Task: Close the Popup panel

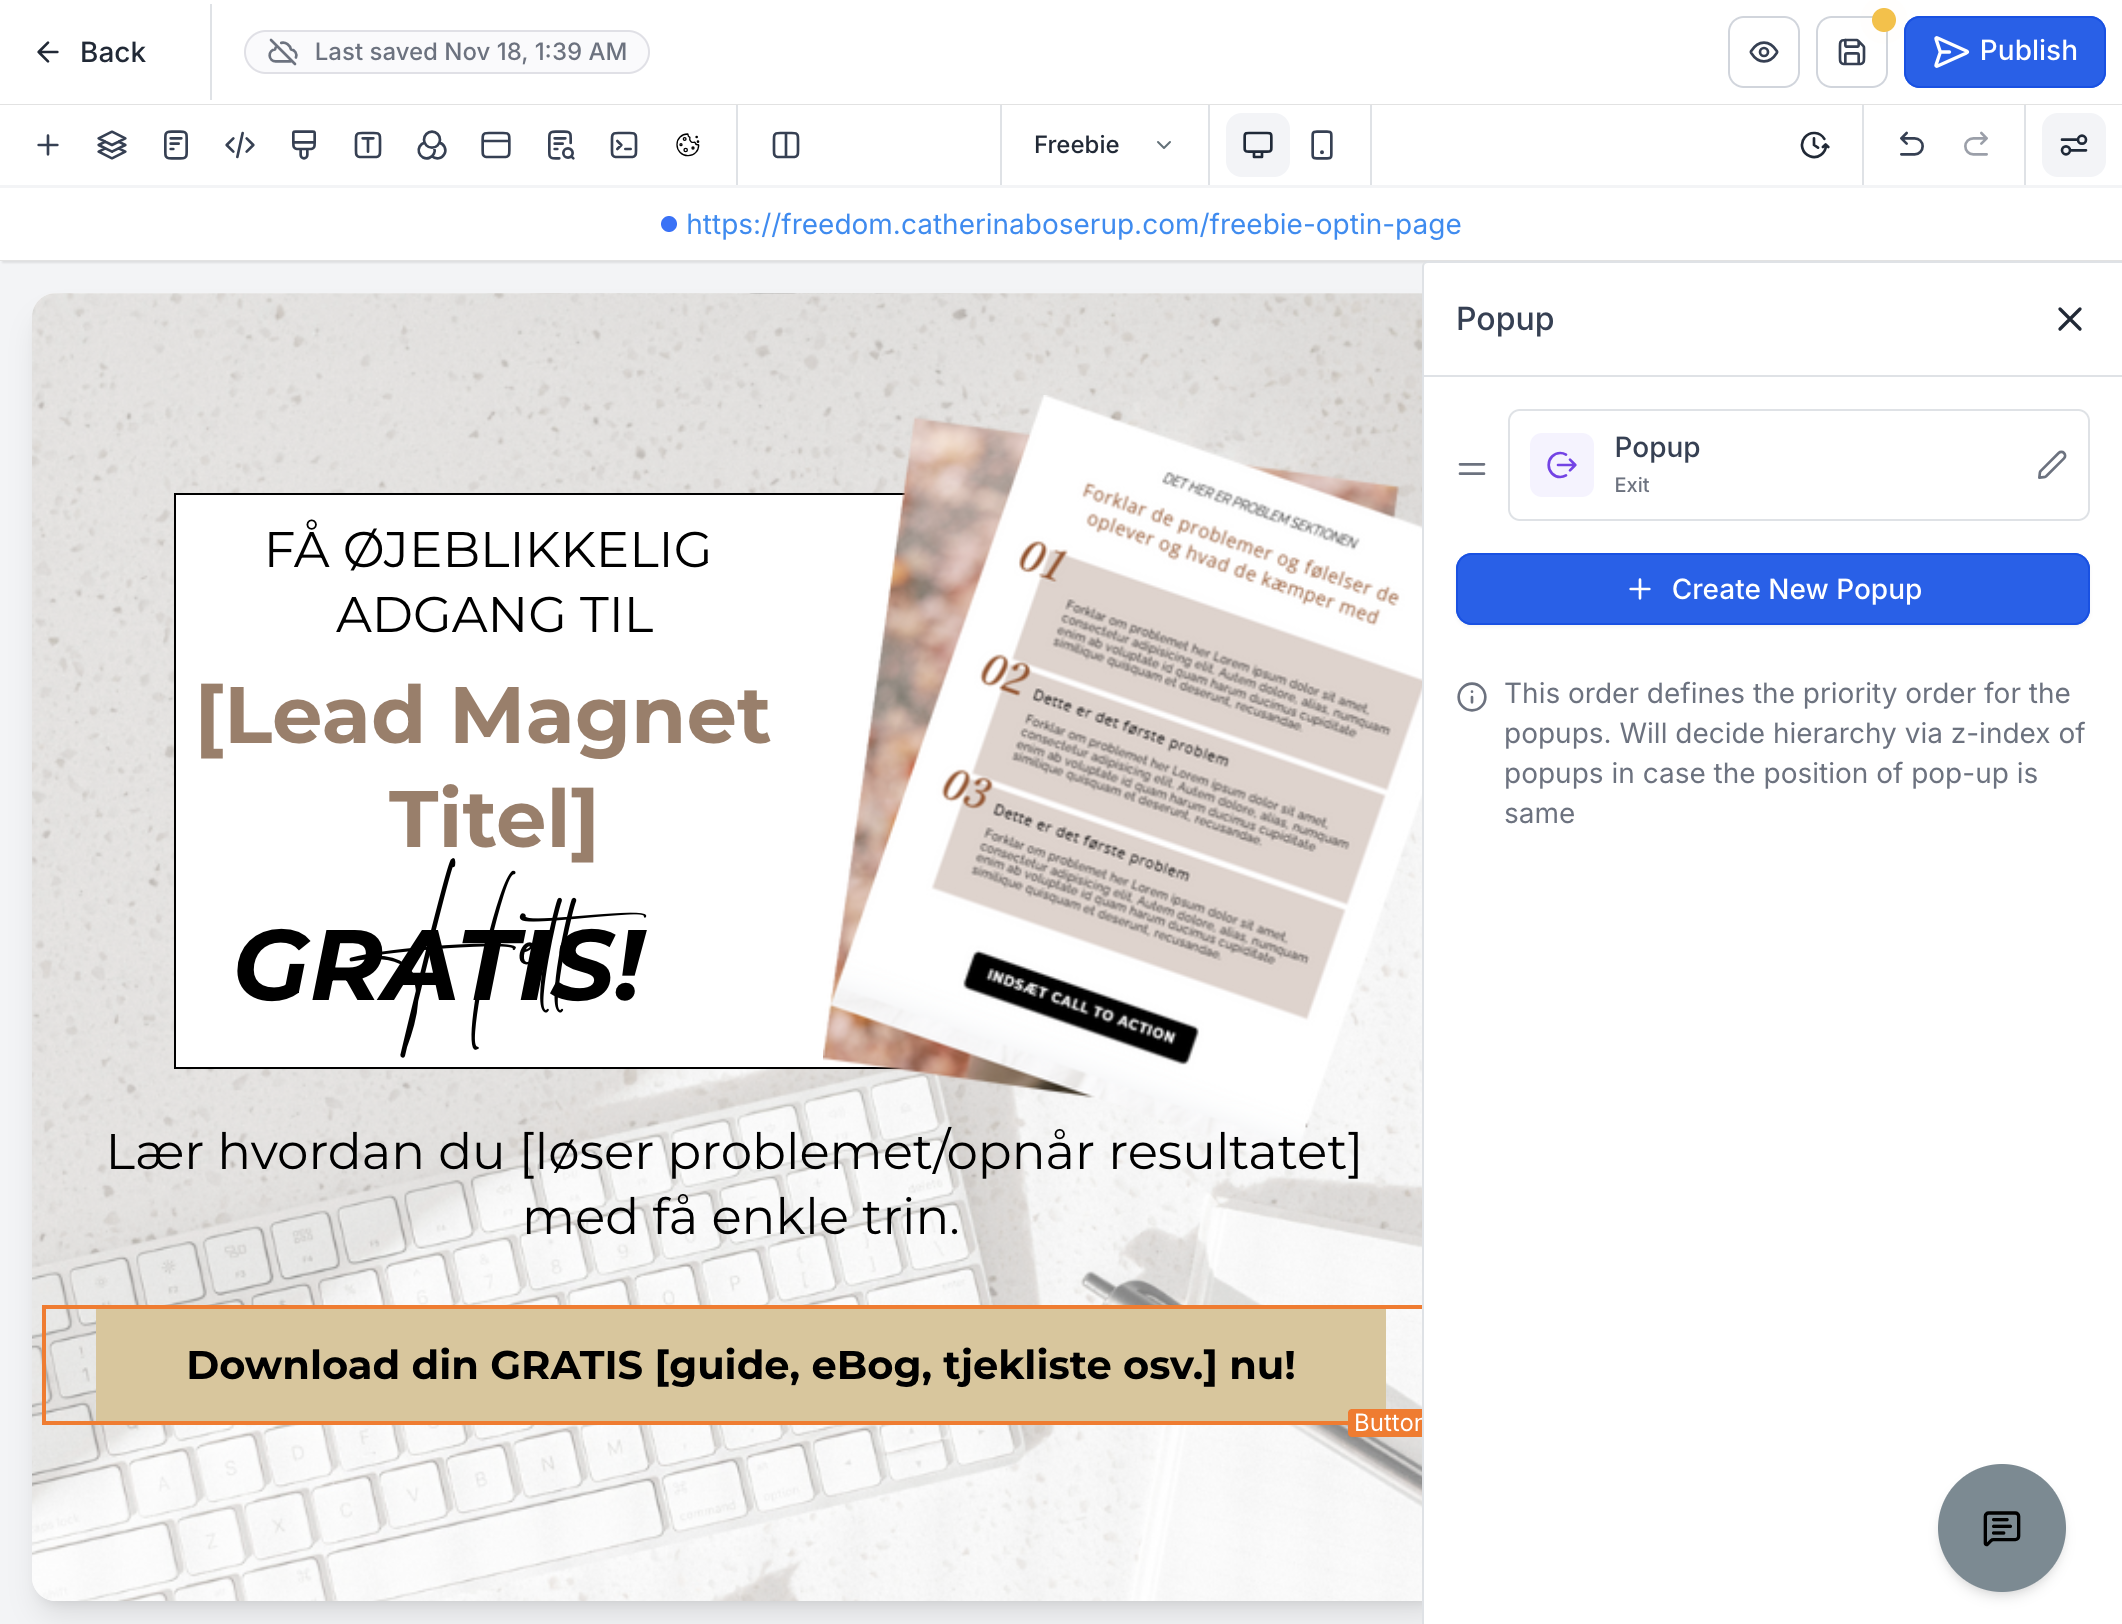Action: 2069,319
